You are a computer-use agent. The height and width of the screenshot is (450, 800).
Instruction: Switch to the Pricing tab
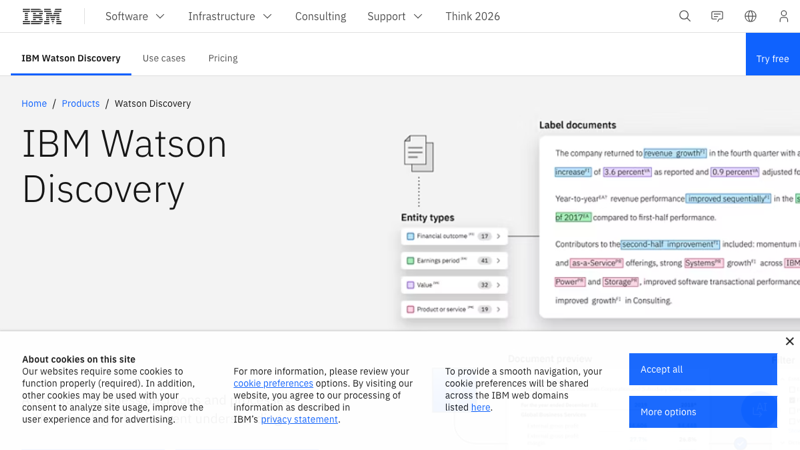coord(223,58)
